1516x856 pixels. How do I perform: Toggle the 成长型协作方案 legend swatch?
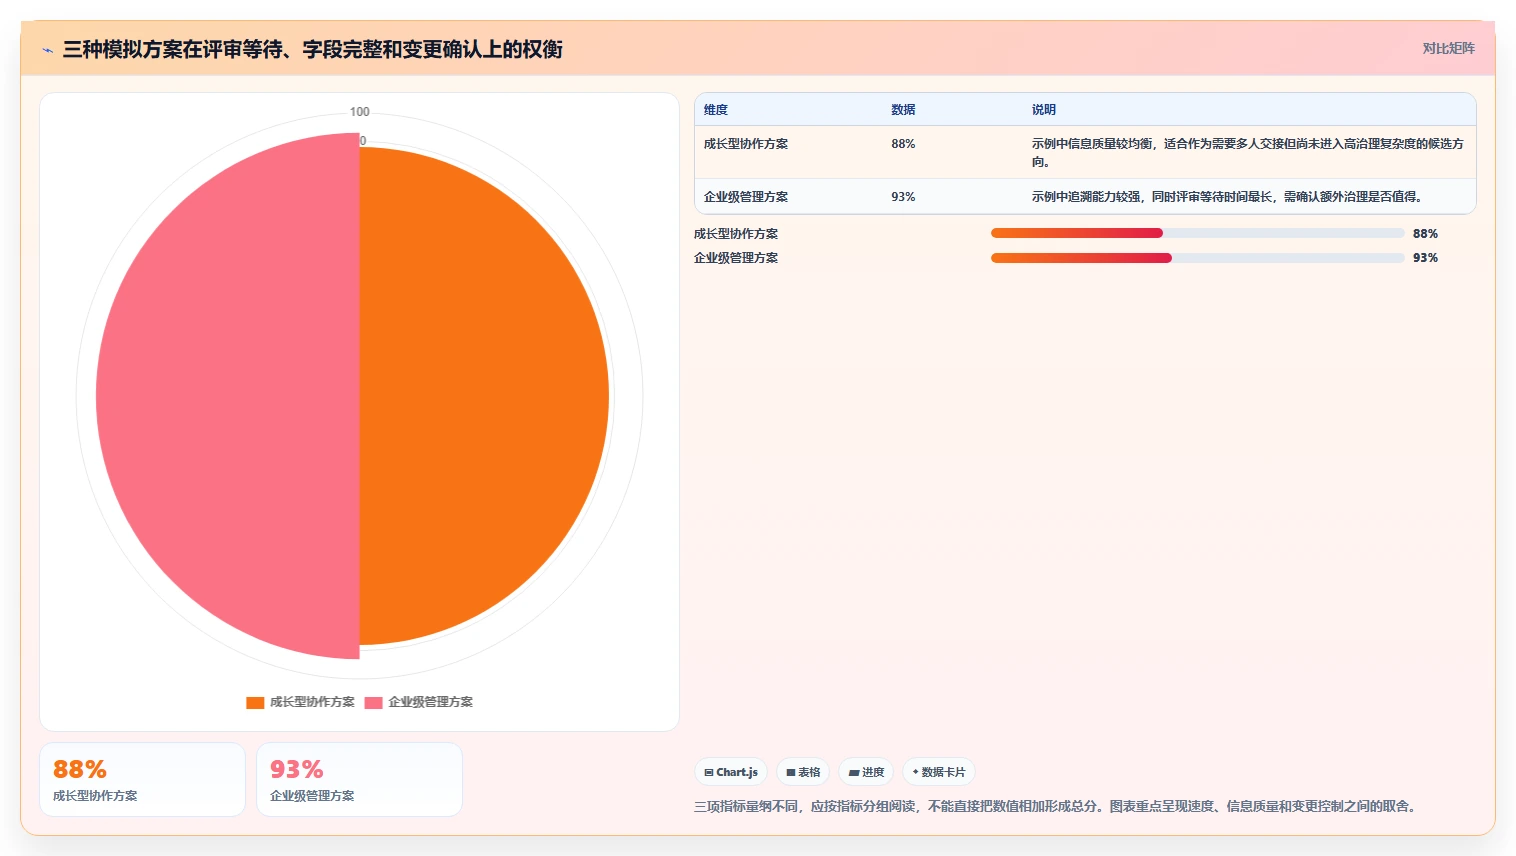tap(255, 702)
